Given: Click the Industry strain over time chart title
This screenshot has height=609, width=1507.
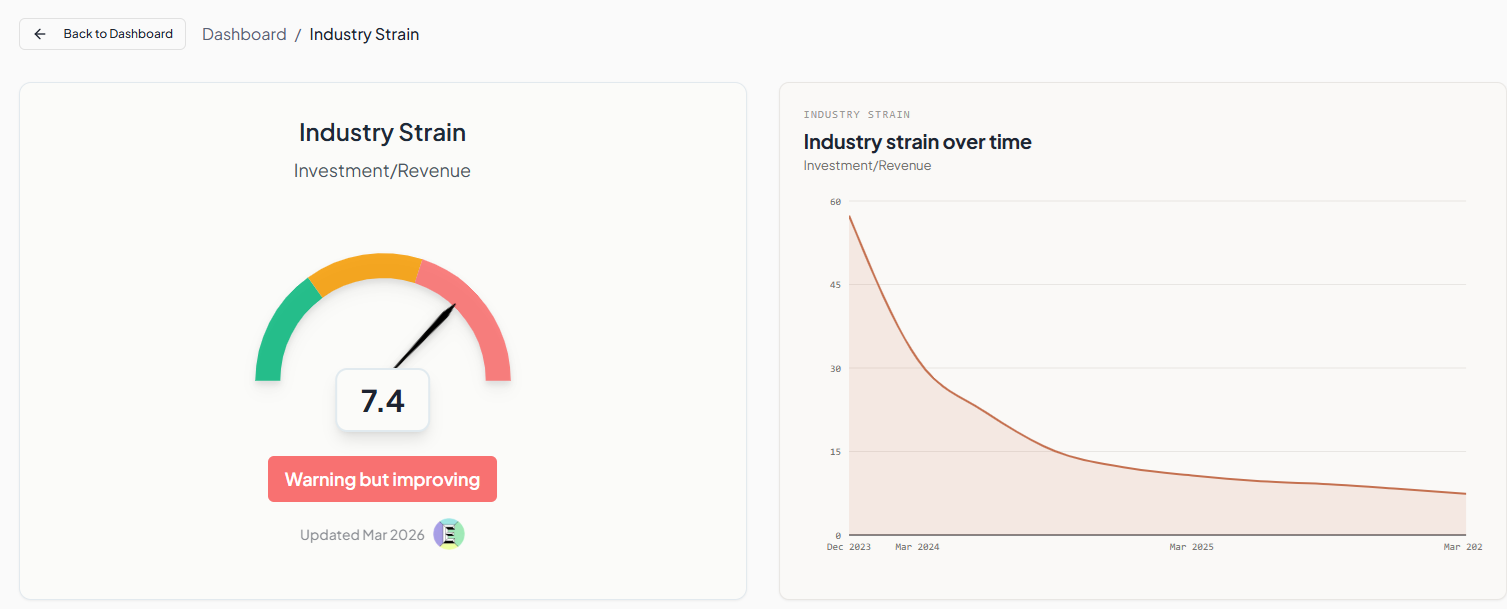Looking at the screenshot, I should [917, 142].
